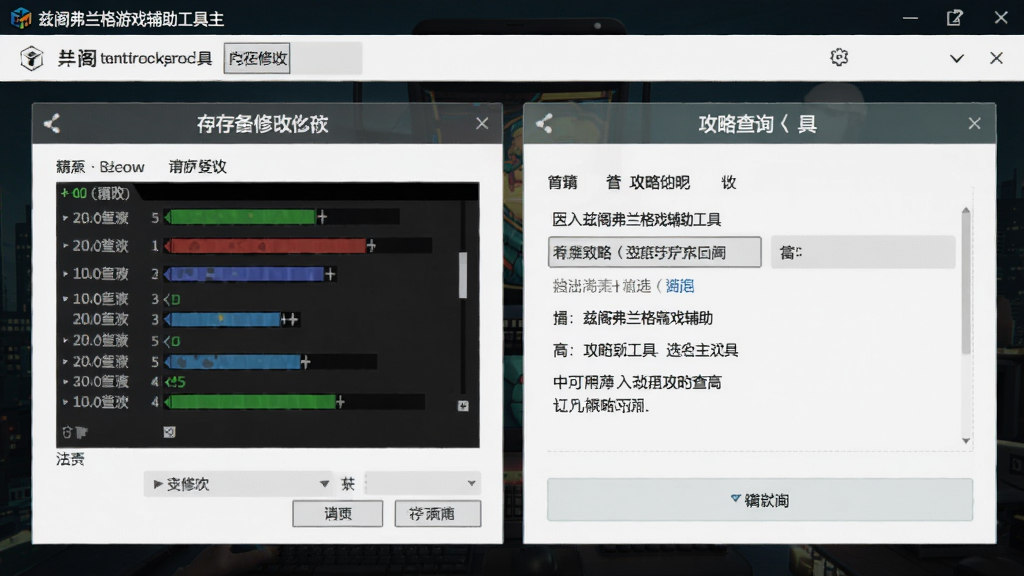The height and width of the screenshot is (576, 1024).
Task: Click plus at end of dark blue bar
Action: click(330, 274)
